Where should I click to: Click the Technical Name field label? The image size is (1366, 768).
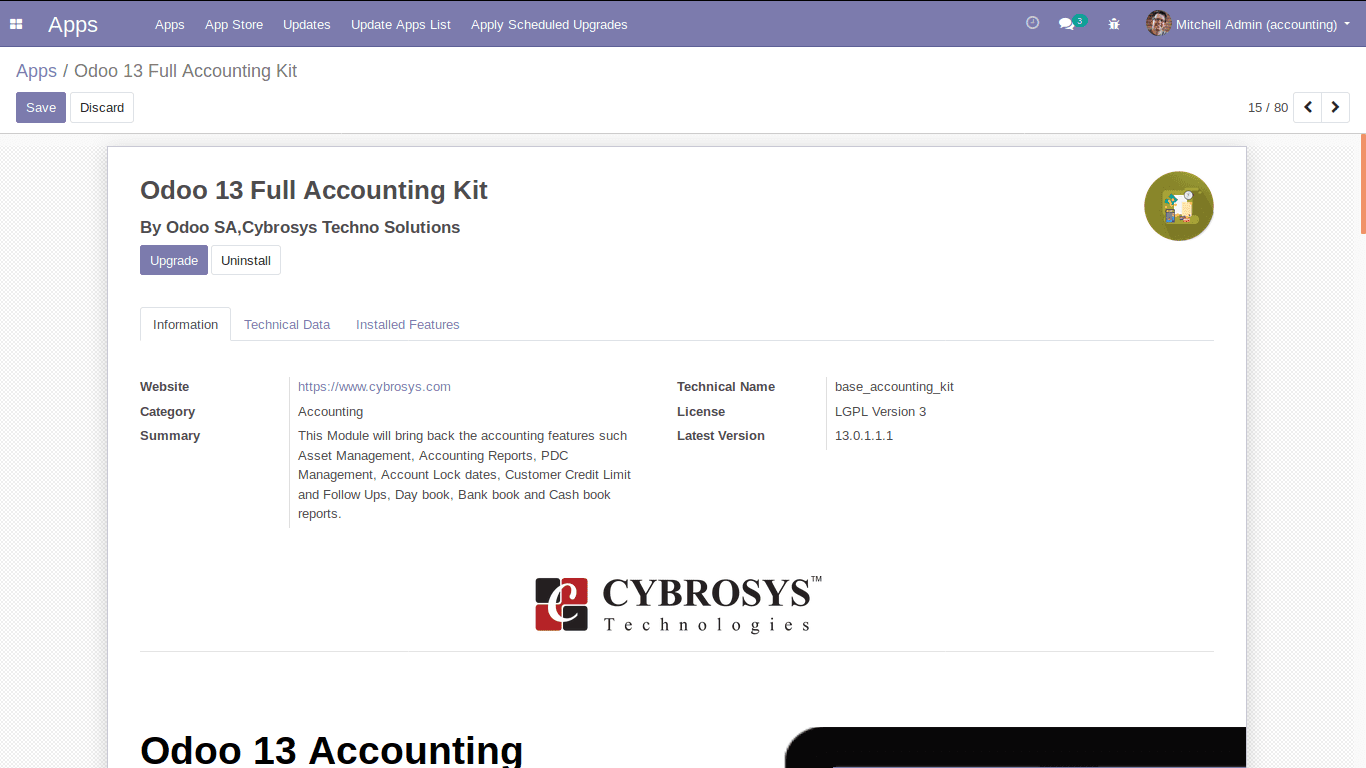[726, 387]
